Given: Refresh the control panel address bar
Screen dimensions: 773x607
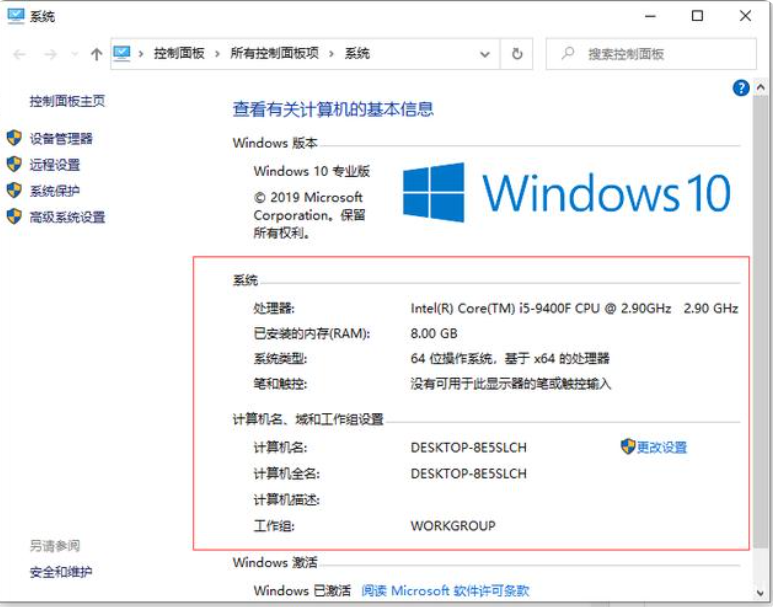Looking at the screenshot, I should (x=517, y=54).
